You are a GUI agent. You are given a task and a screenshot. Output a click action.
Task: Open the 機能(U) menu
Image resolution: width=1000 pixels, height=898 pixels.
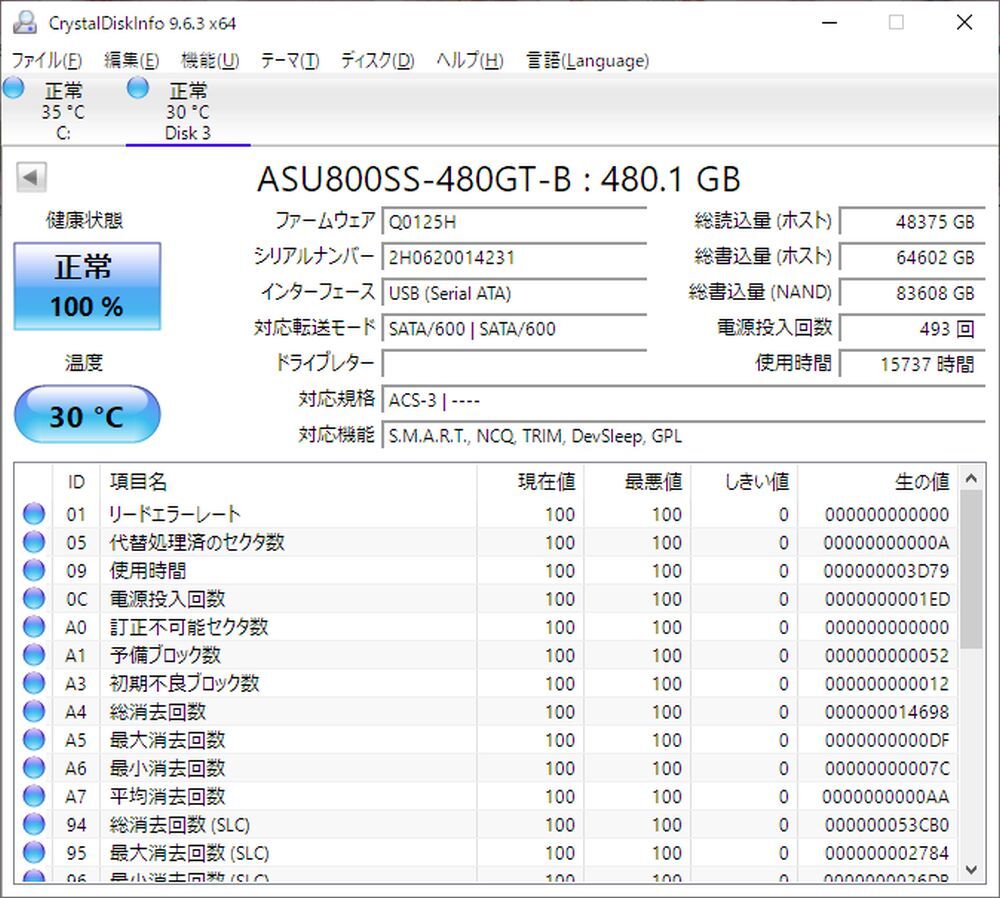(x=210, y=61)
